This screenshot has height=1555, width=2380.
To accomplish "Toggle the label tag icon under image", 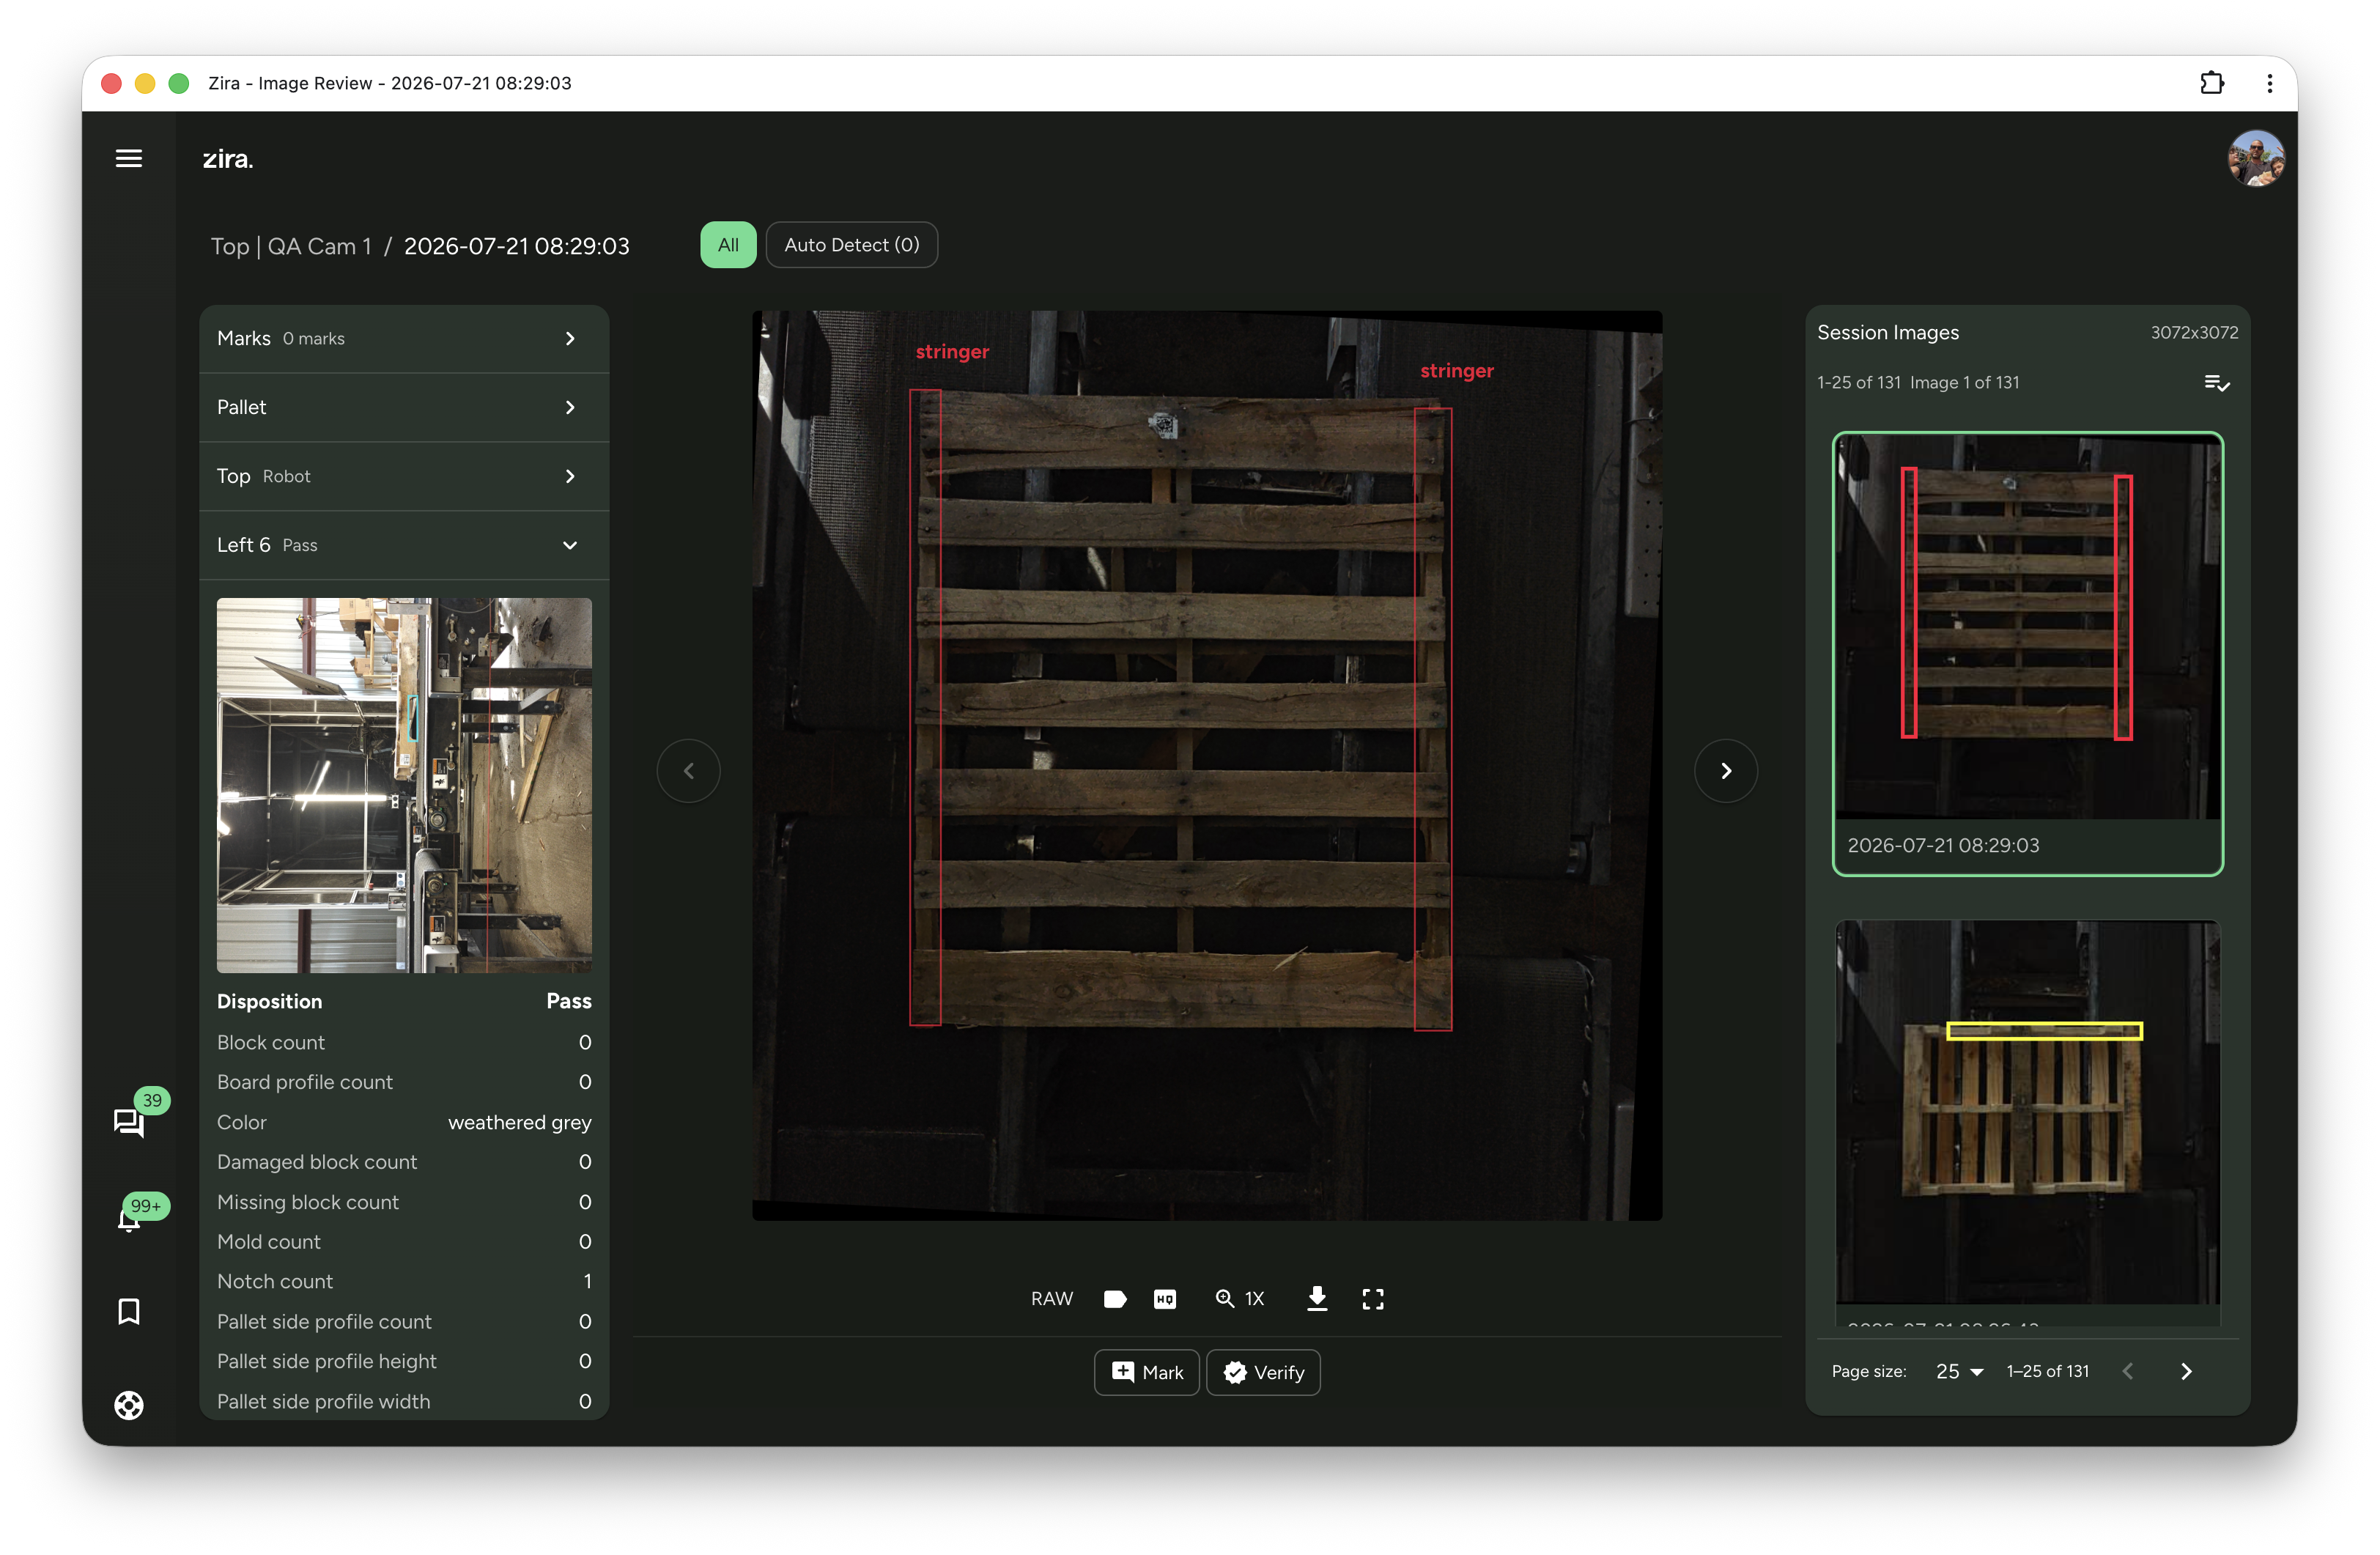I will pos(1114,1298).
